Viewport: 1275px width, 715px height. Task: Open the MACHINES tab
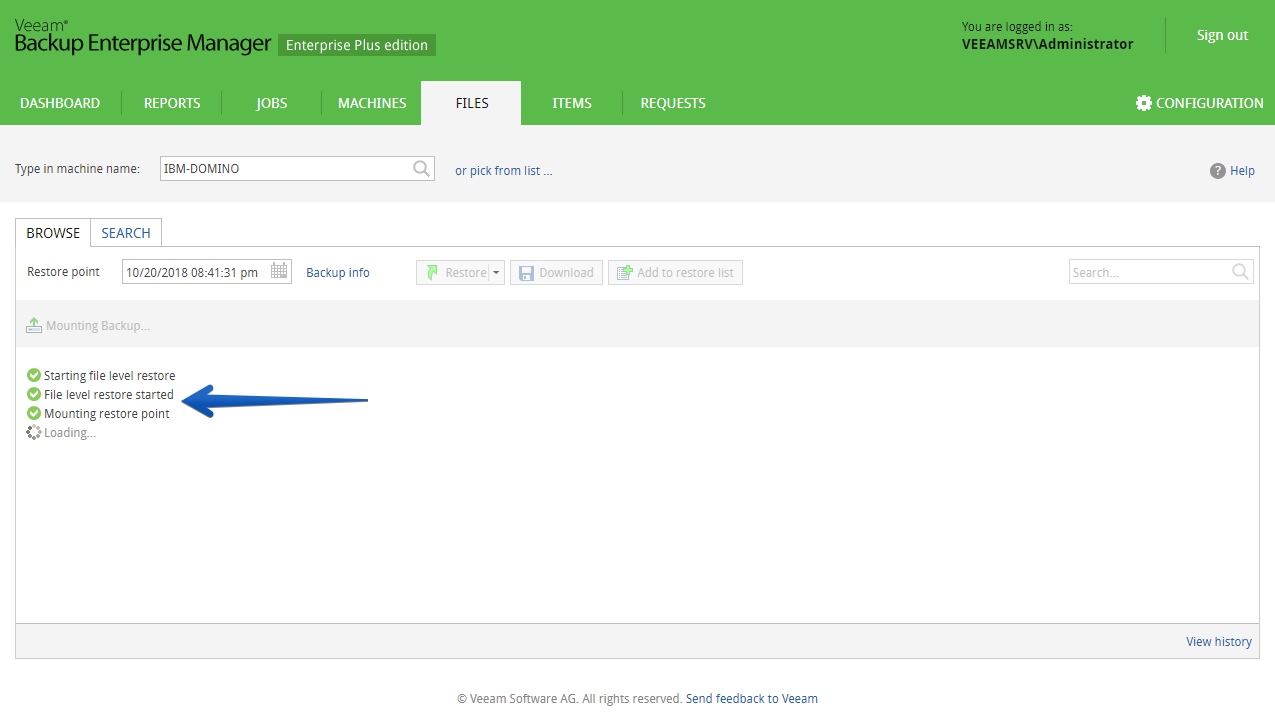[372, 103]
